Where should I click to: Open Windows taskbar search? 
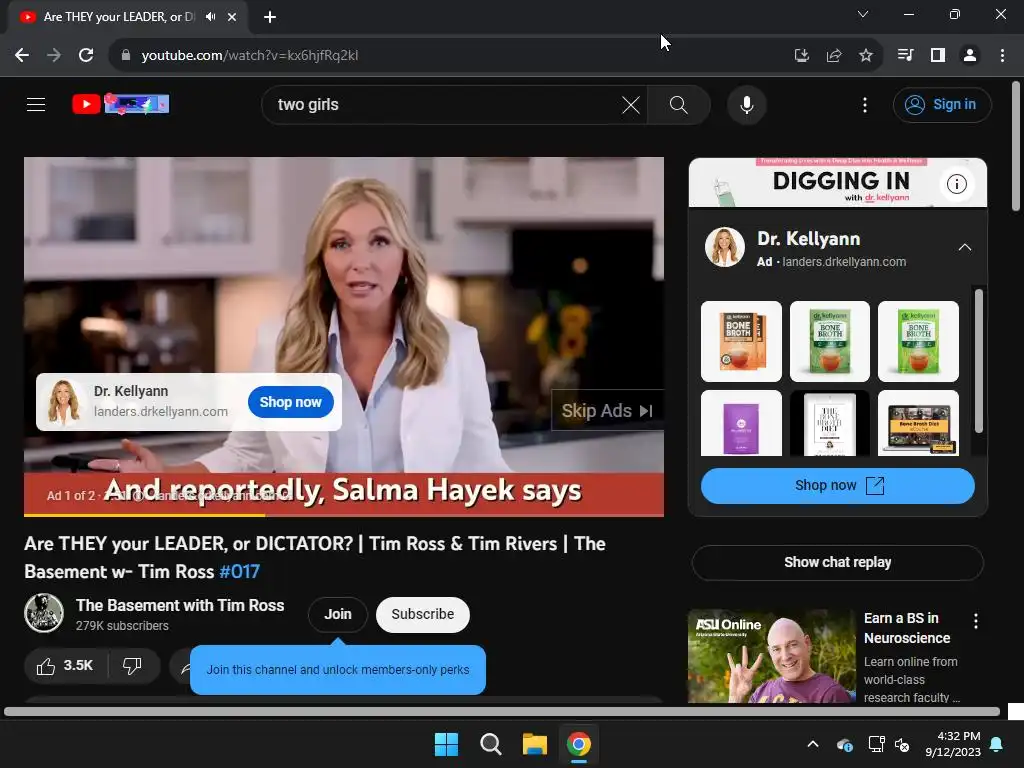[490, 744]
